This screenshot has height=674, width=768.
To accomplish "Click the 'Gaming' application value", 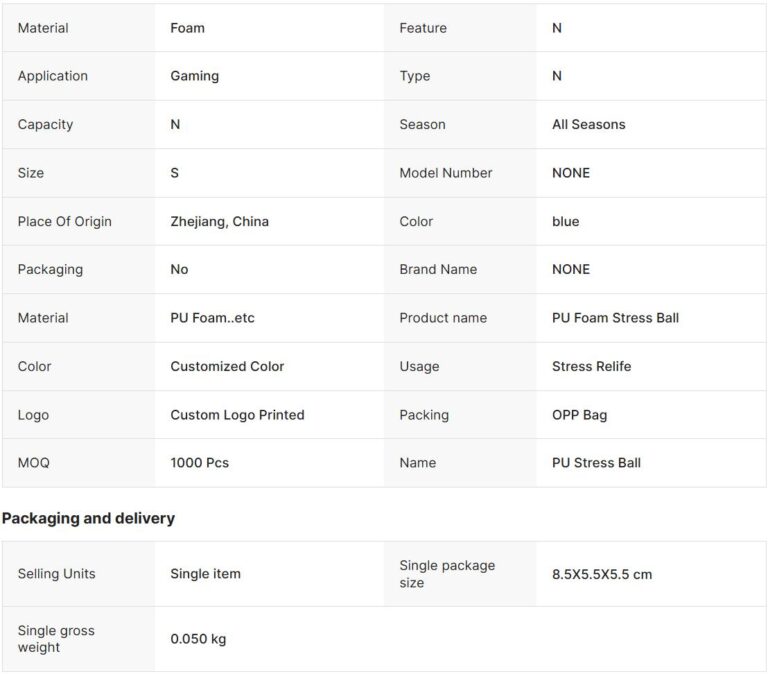I will [194, 76].
